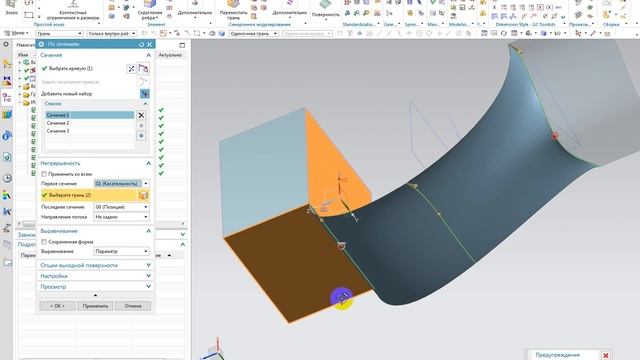Screen dimensions: 640x360
Task: Open the Меню menu
Action: 16,33
